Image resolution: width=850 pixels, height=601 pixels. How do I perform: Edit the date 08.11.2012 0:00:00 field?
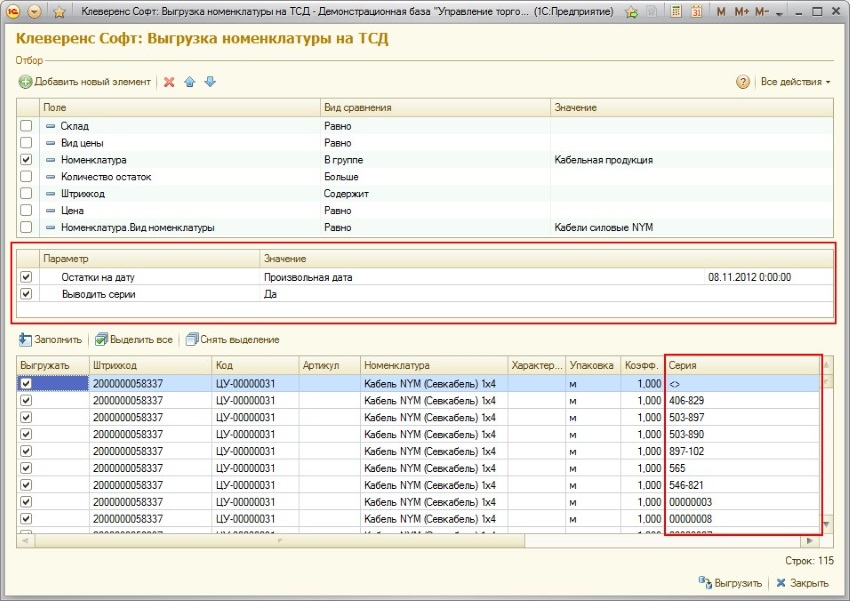(768, 277)
